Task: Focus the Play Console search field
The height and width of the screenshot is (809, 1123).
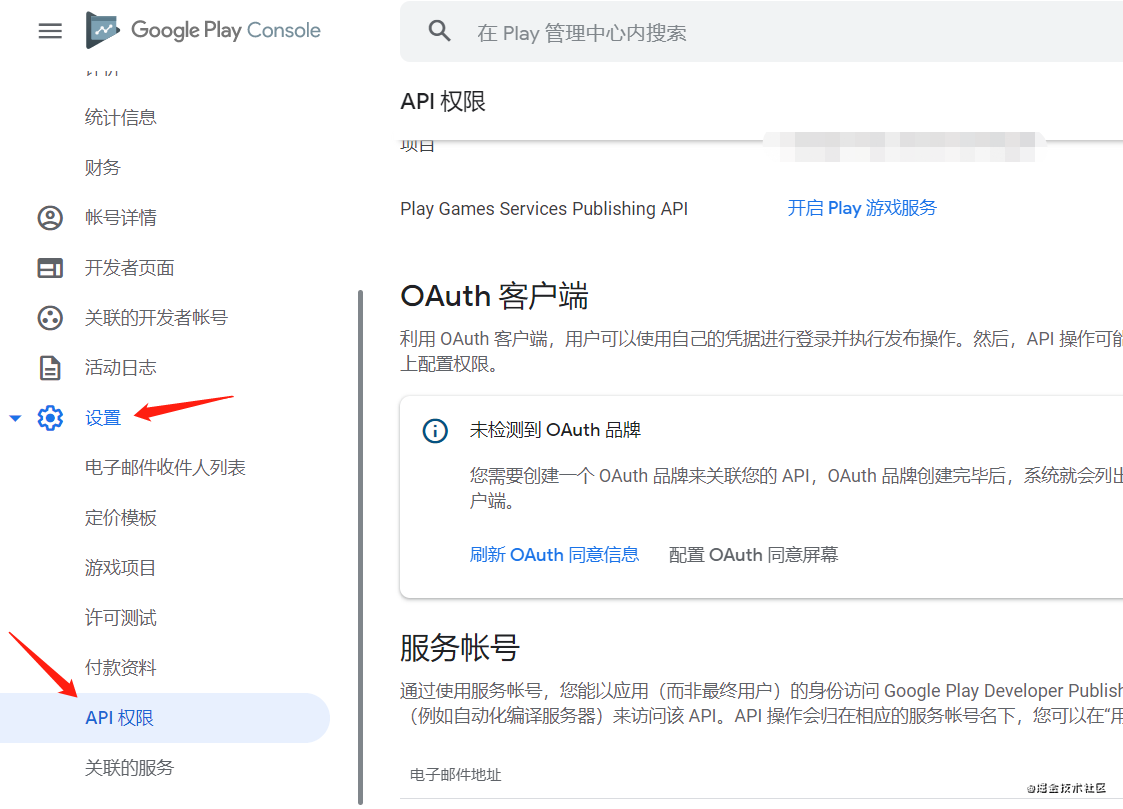Action: click(761, 32)
